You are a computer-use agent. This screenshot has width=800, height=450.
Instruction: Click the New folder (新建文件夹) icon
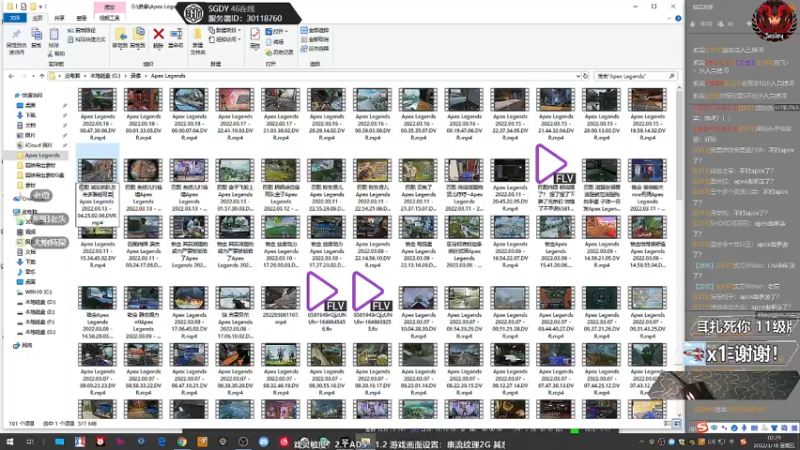pos(198,41)
